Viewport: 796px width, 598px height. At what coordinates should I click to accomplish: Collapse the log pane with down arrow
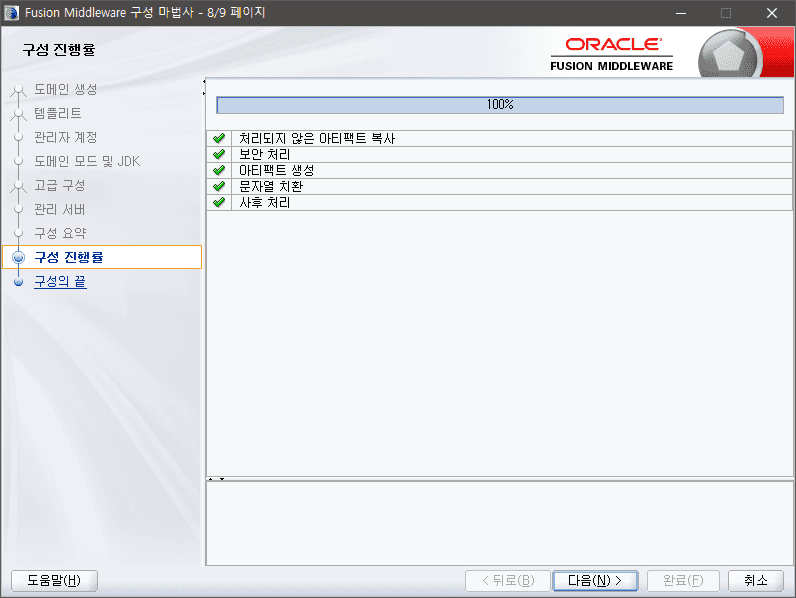point(222,479)
